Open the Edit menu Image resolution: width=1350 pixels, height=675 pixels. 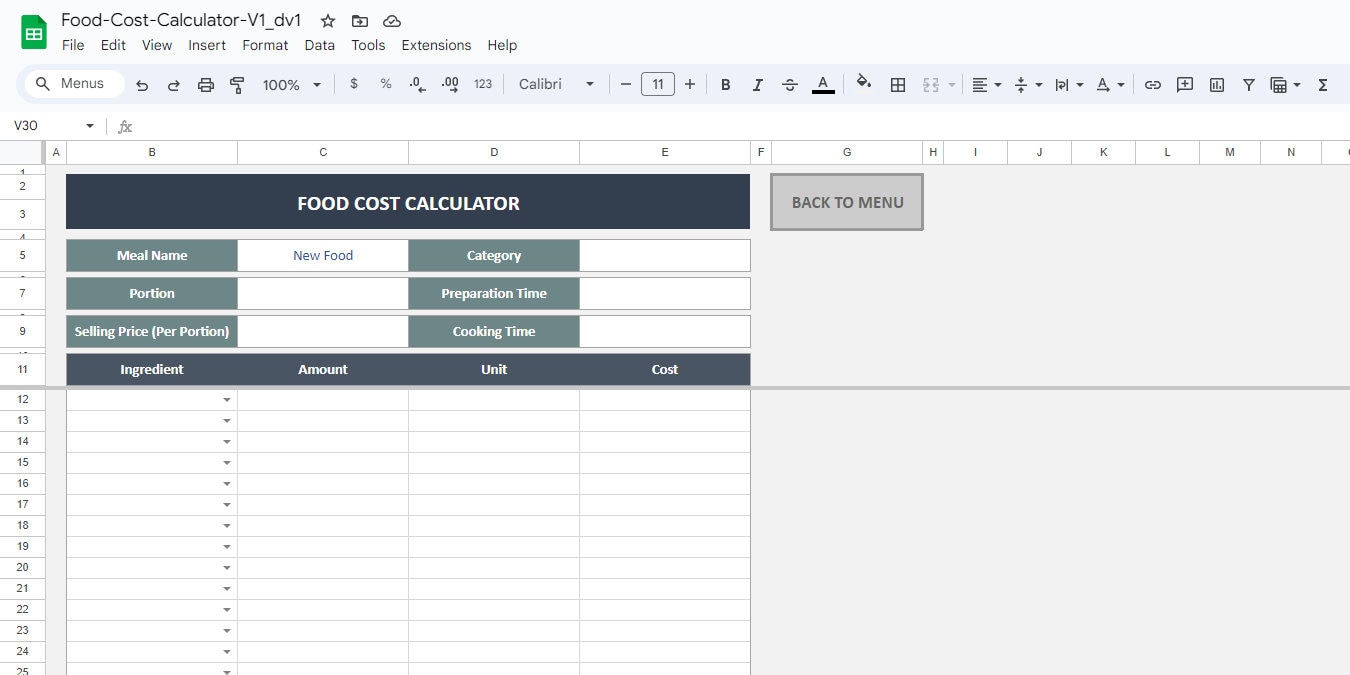tap(113, 45)
